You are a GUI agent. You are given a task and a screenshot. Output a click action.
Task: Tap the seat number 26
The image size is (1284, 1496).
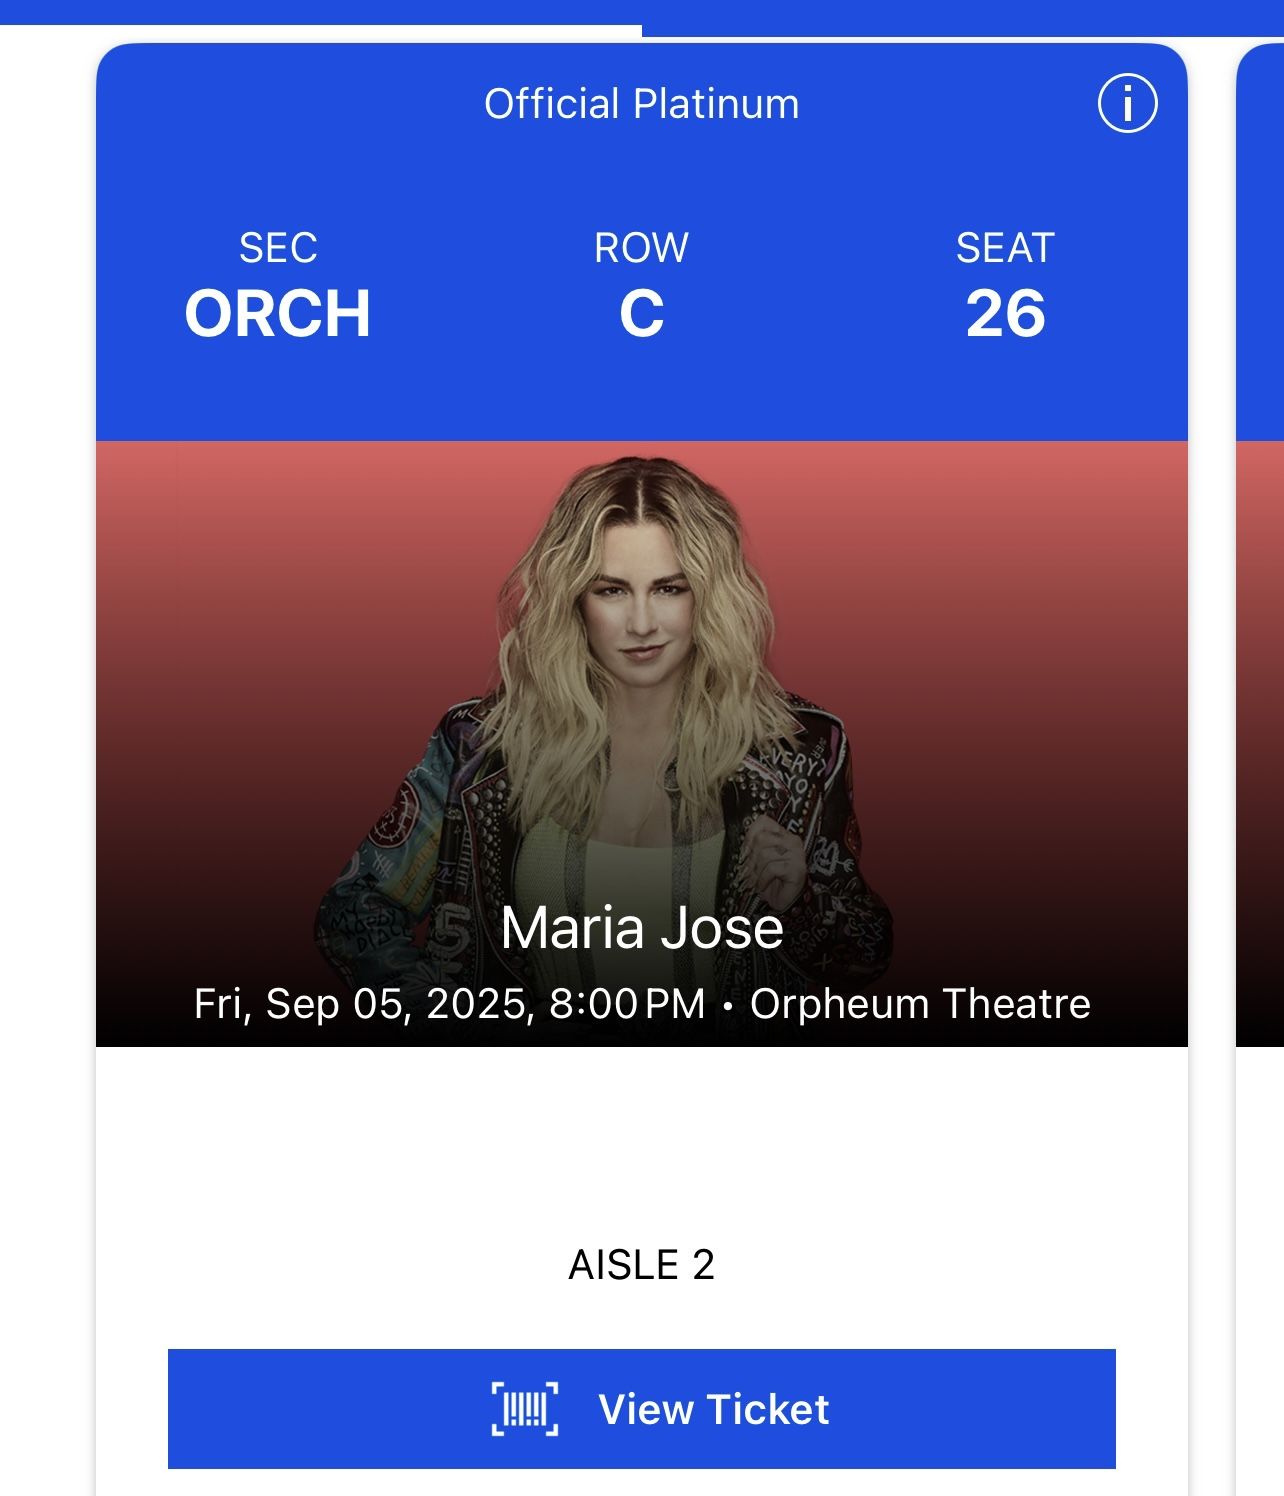(1005, 314)
